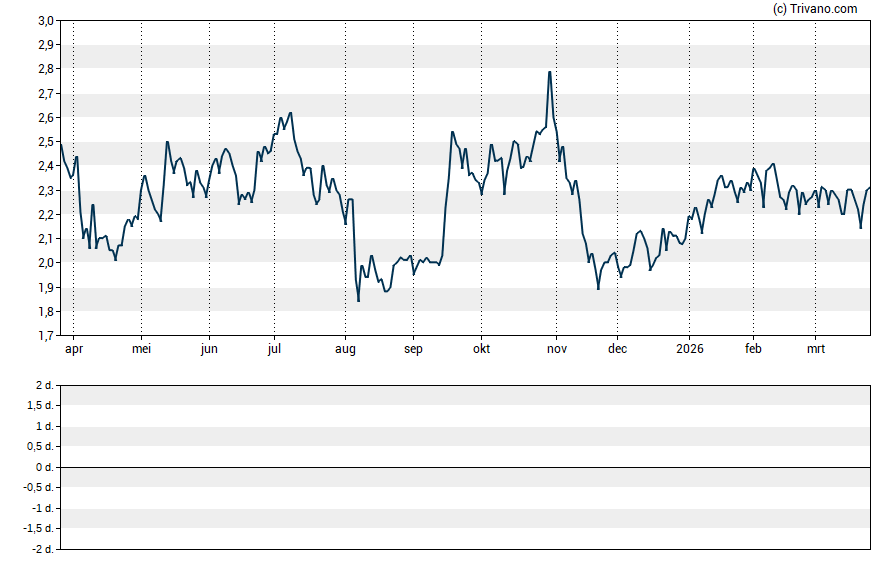The image size is (888, 565).
Task: Click the '-2 d.' label in the lower chart
Action: click(40, 550)
